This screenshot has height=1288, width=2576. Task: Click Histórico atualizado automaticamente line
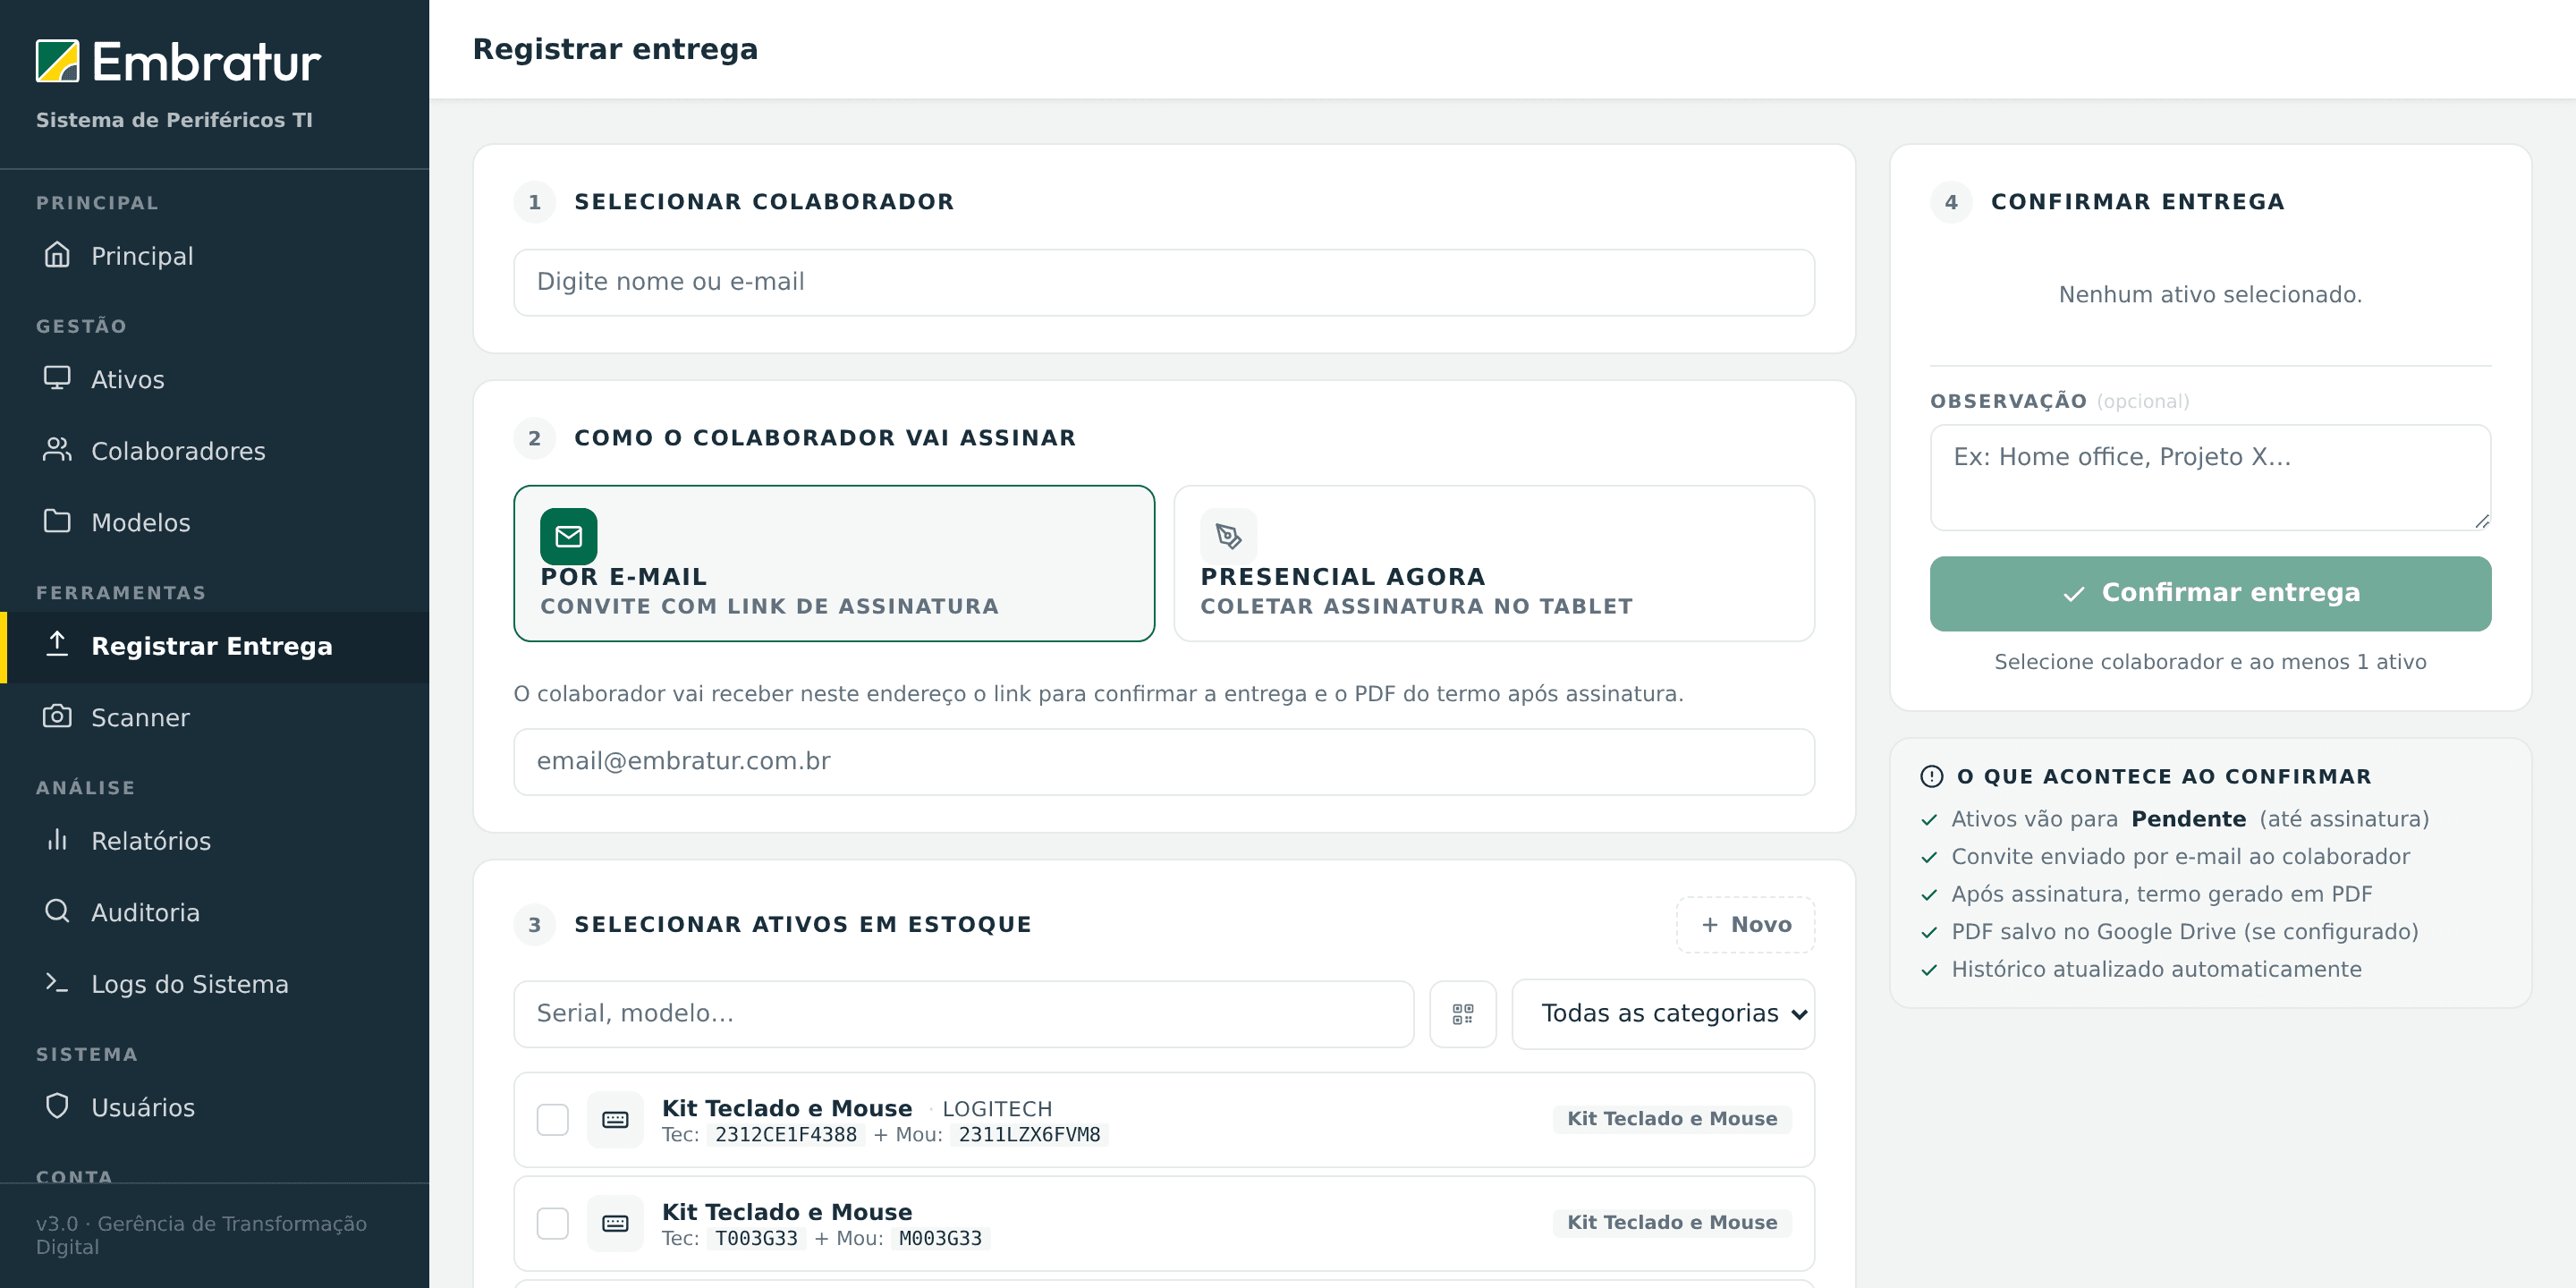(2156, 968)
